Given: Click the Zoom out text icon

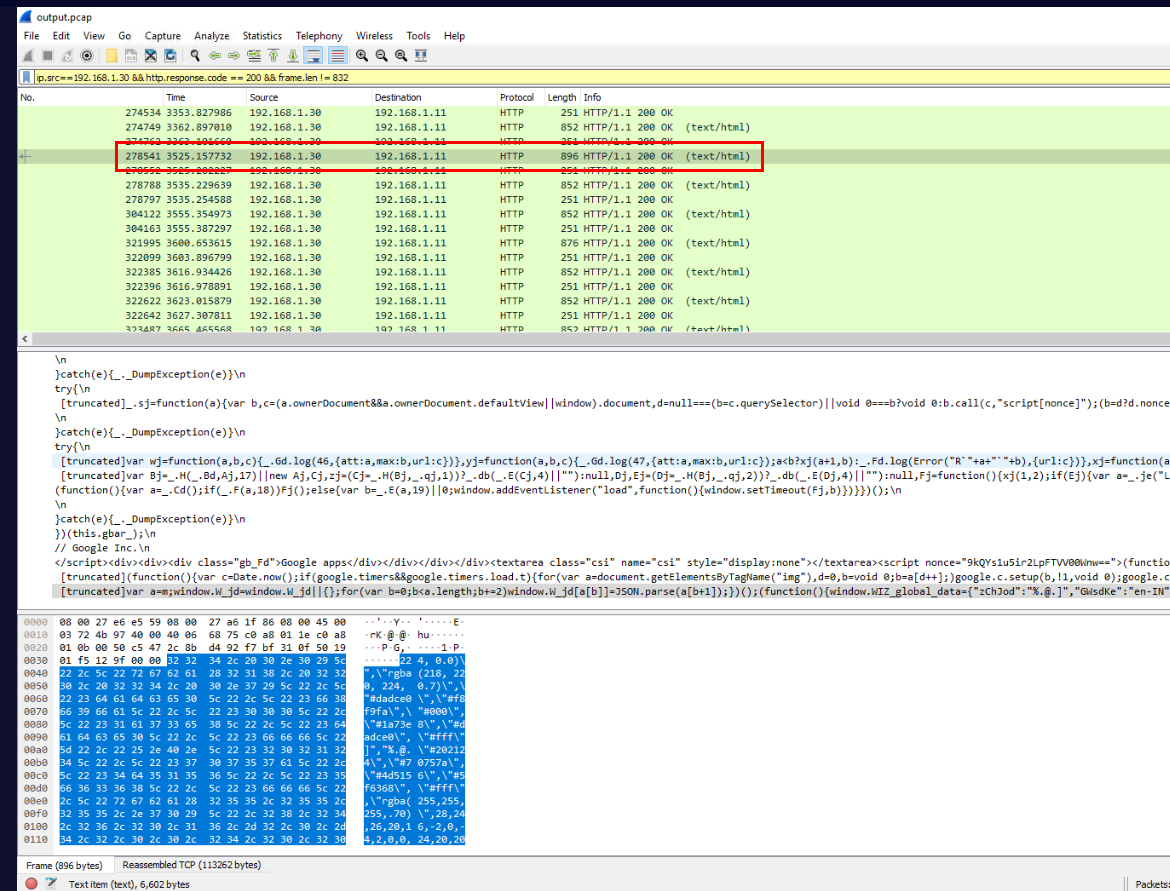Looking at the screenshot, I should (381, 55).
